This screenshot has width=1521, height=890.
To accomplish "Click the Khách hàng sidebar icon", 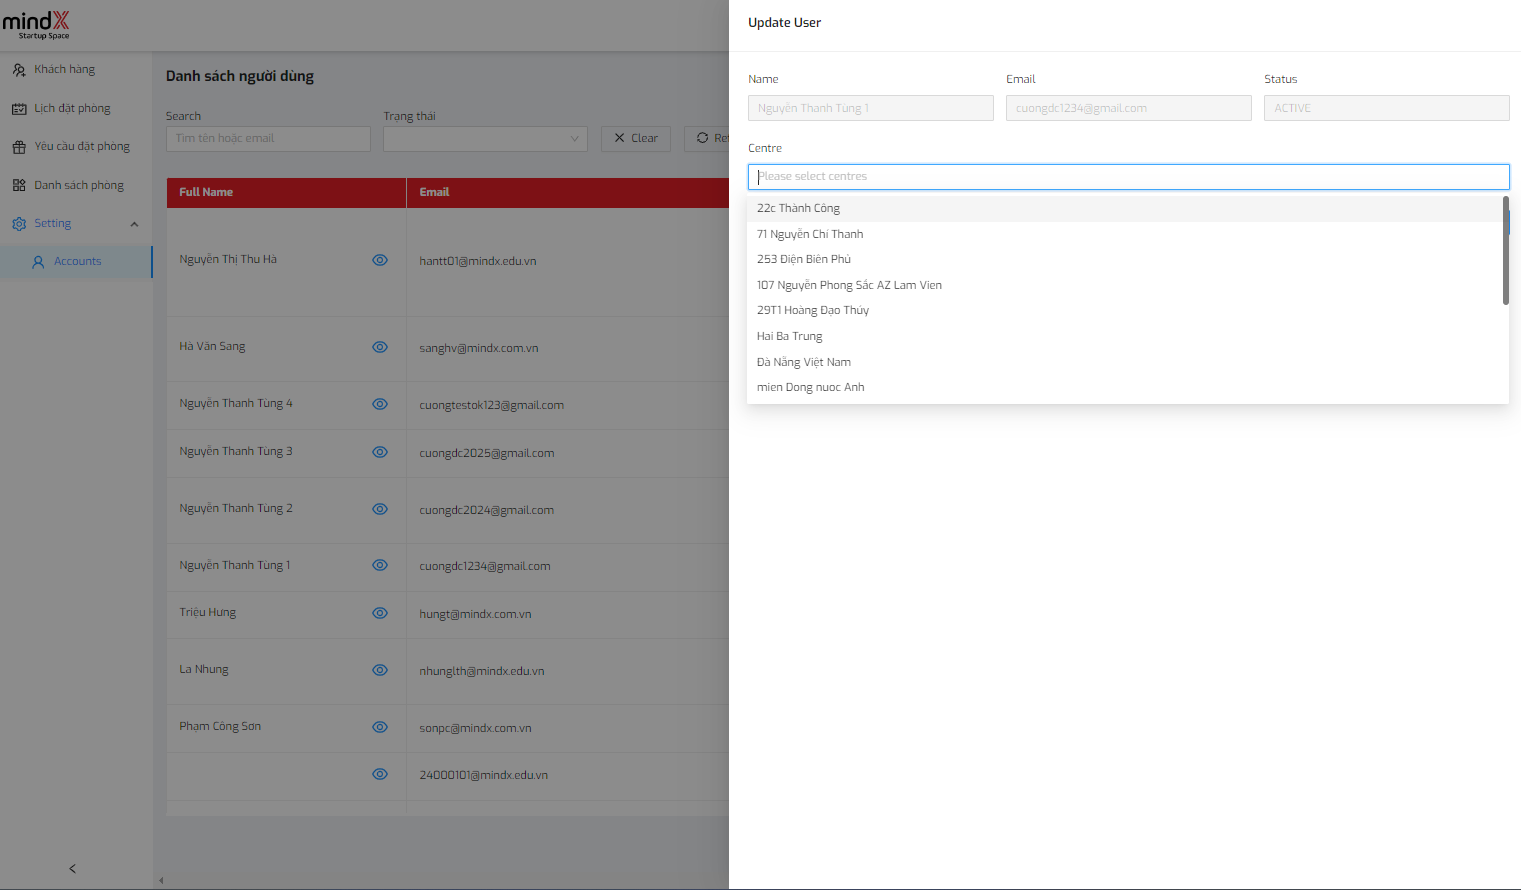I will (x=19, y=70).
